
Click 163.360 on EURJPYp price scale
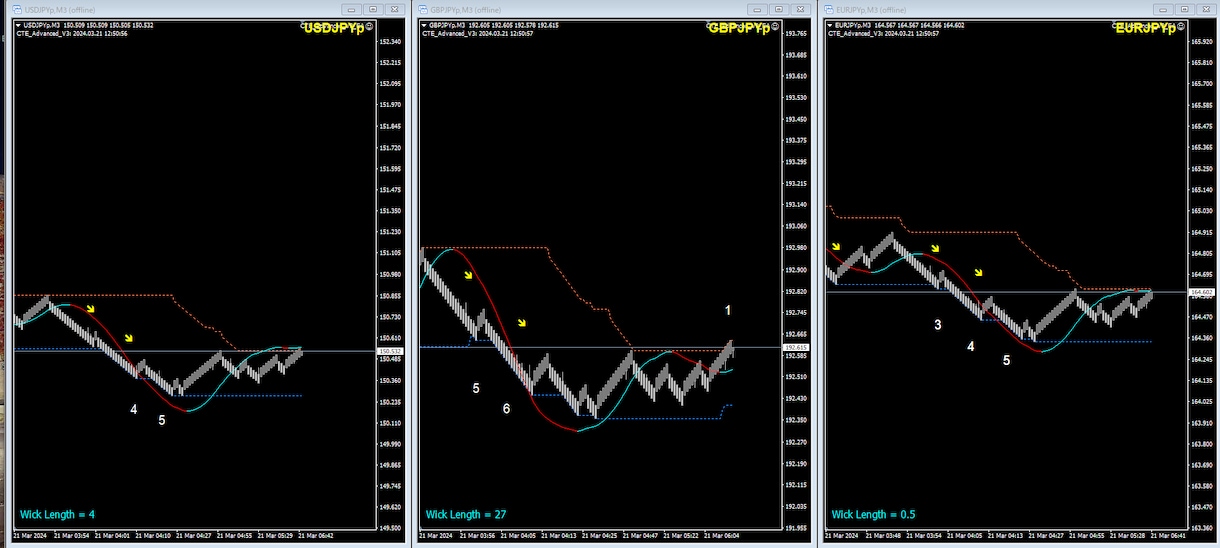point(1201,529)
